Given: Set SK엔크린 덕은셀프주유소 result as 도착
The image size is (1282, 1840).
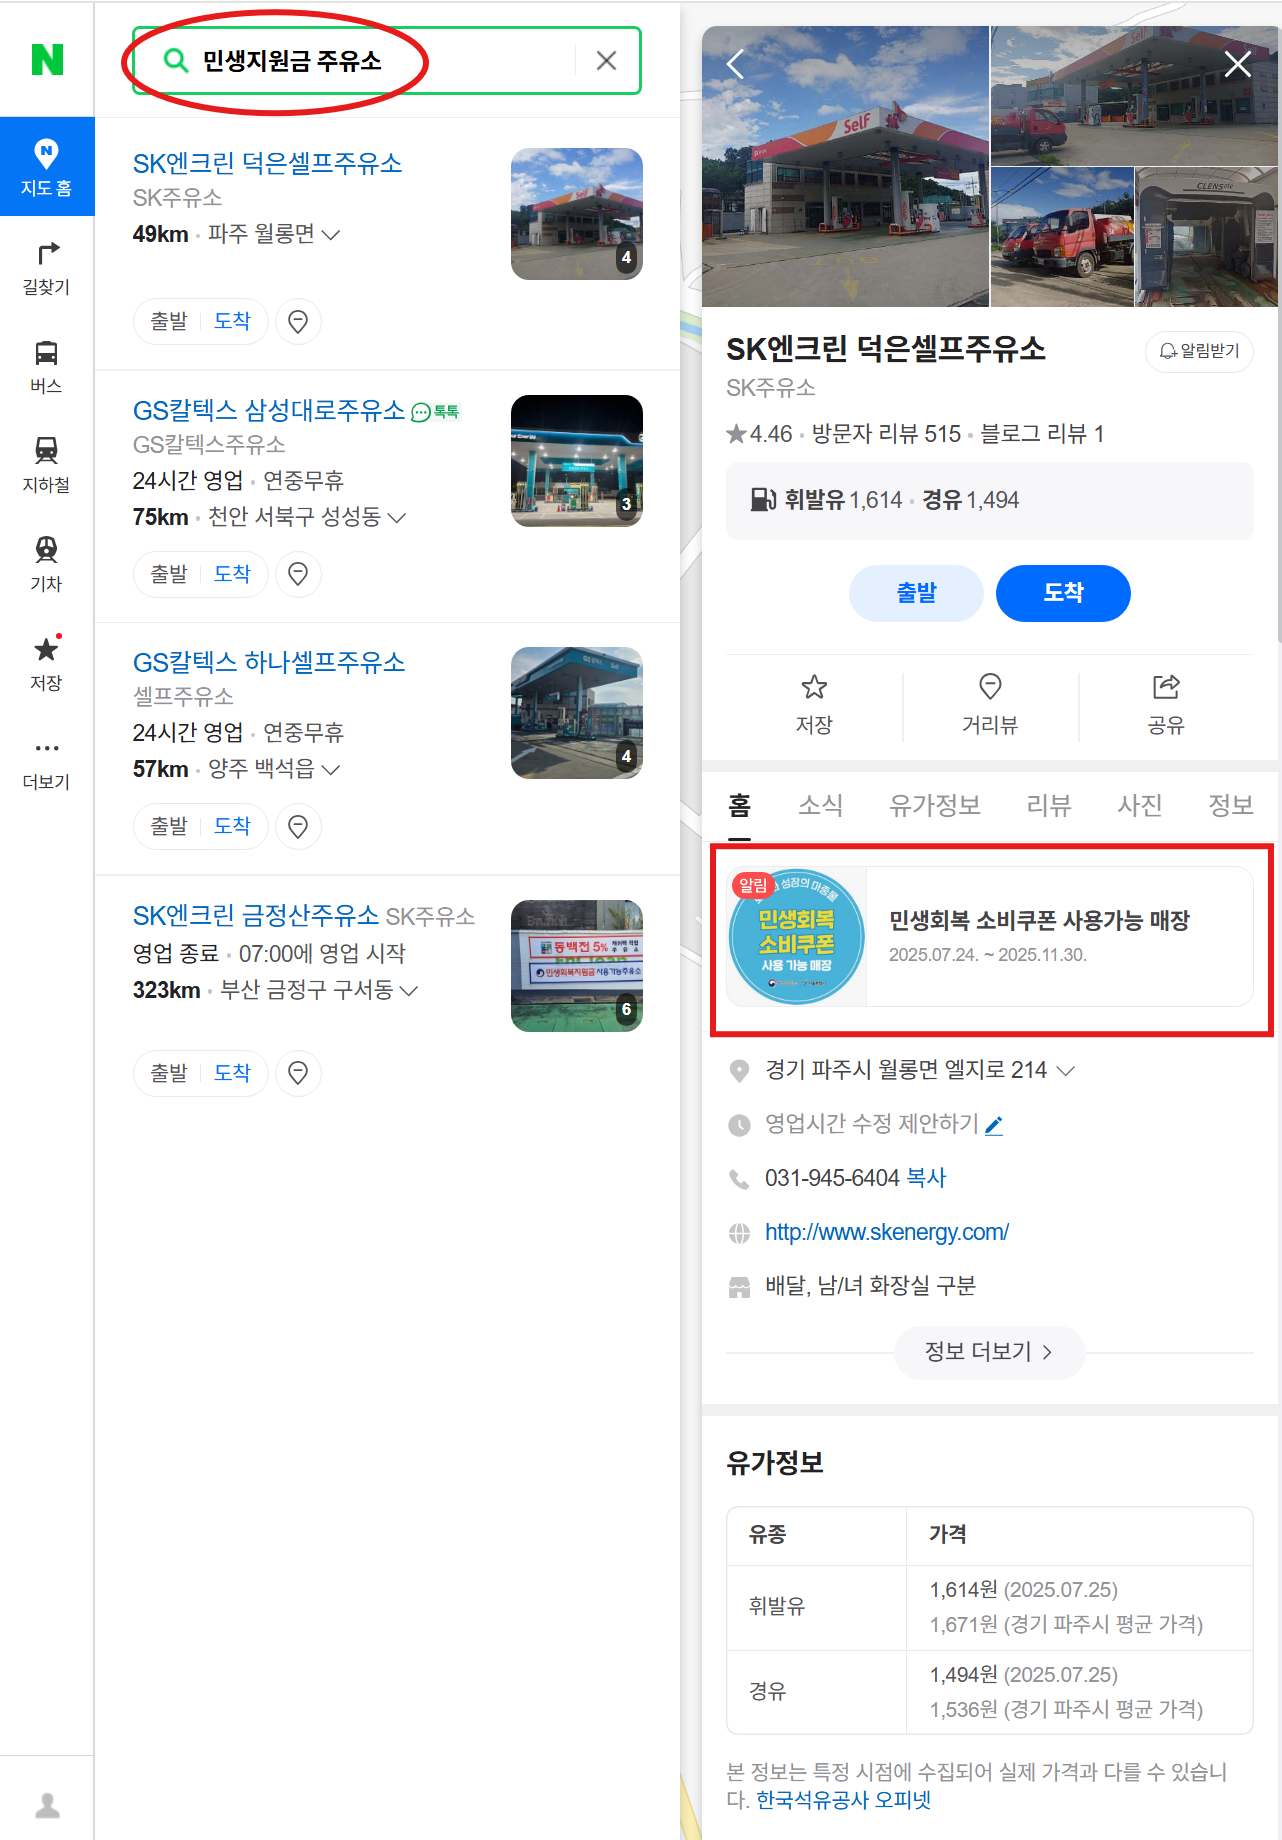Looking at the screenshot, I should click(x=232, y=321).
